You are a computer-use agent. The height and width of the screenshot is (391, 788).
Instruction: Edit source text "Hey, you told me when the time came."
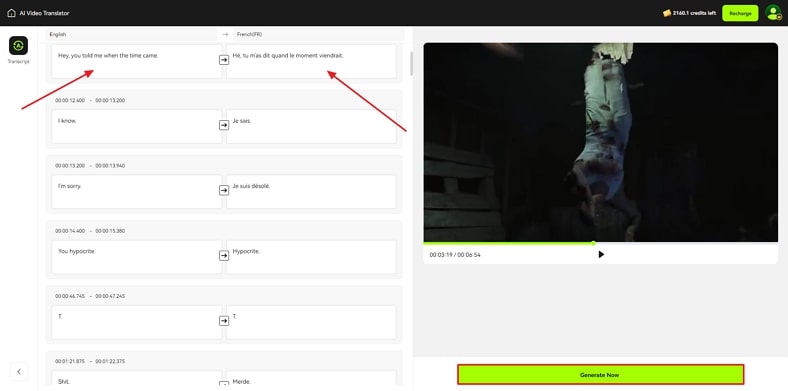click(x=136, y=61)
